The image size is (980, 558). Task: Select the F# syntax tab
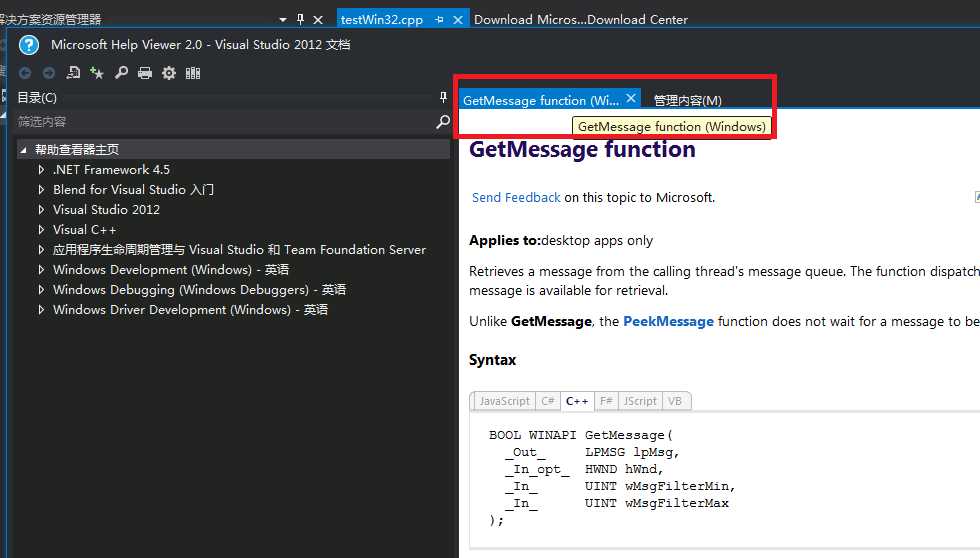[606, 401]
